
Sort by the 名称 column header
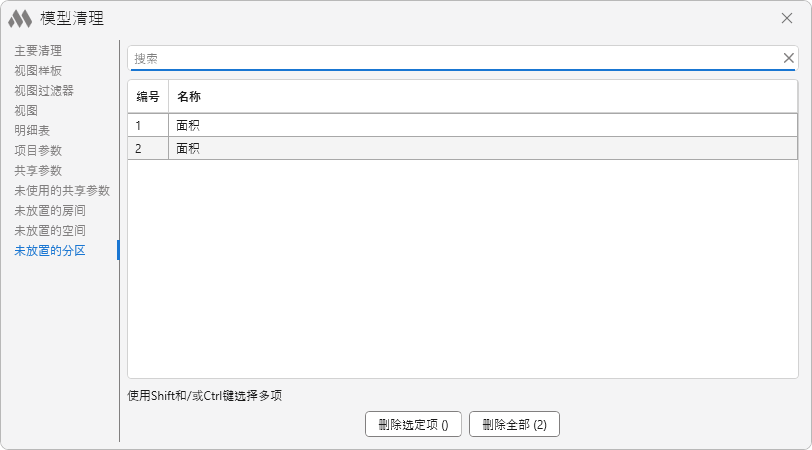click(189, 97)
